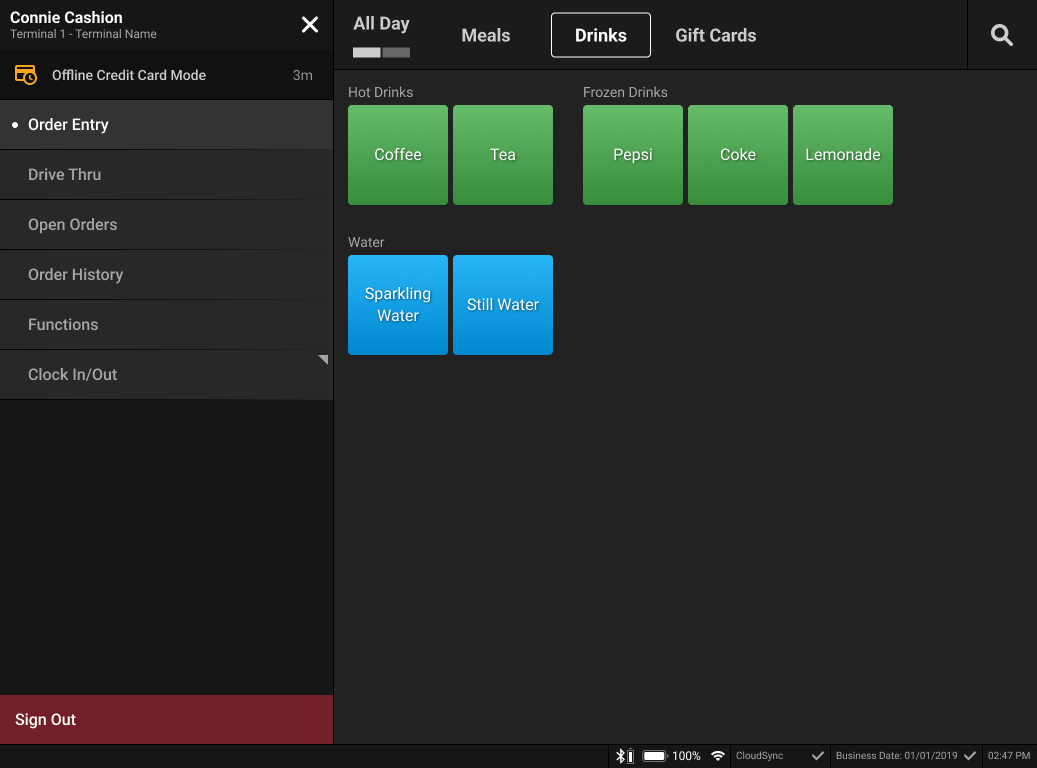This screenshot has height=768, width=1037.
Task: Select Sparkling Water from the Water section
Action: tap(397, 305)
